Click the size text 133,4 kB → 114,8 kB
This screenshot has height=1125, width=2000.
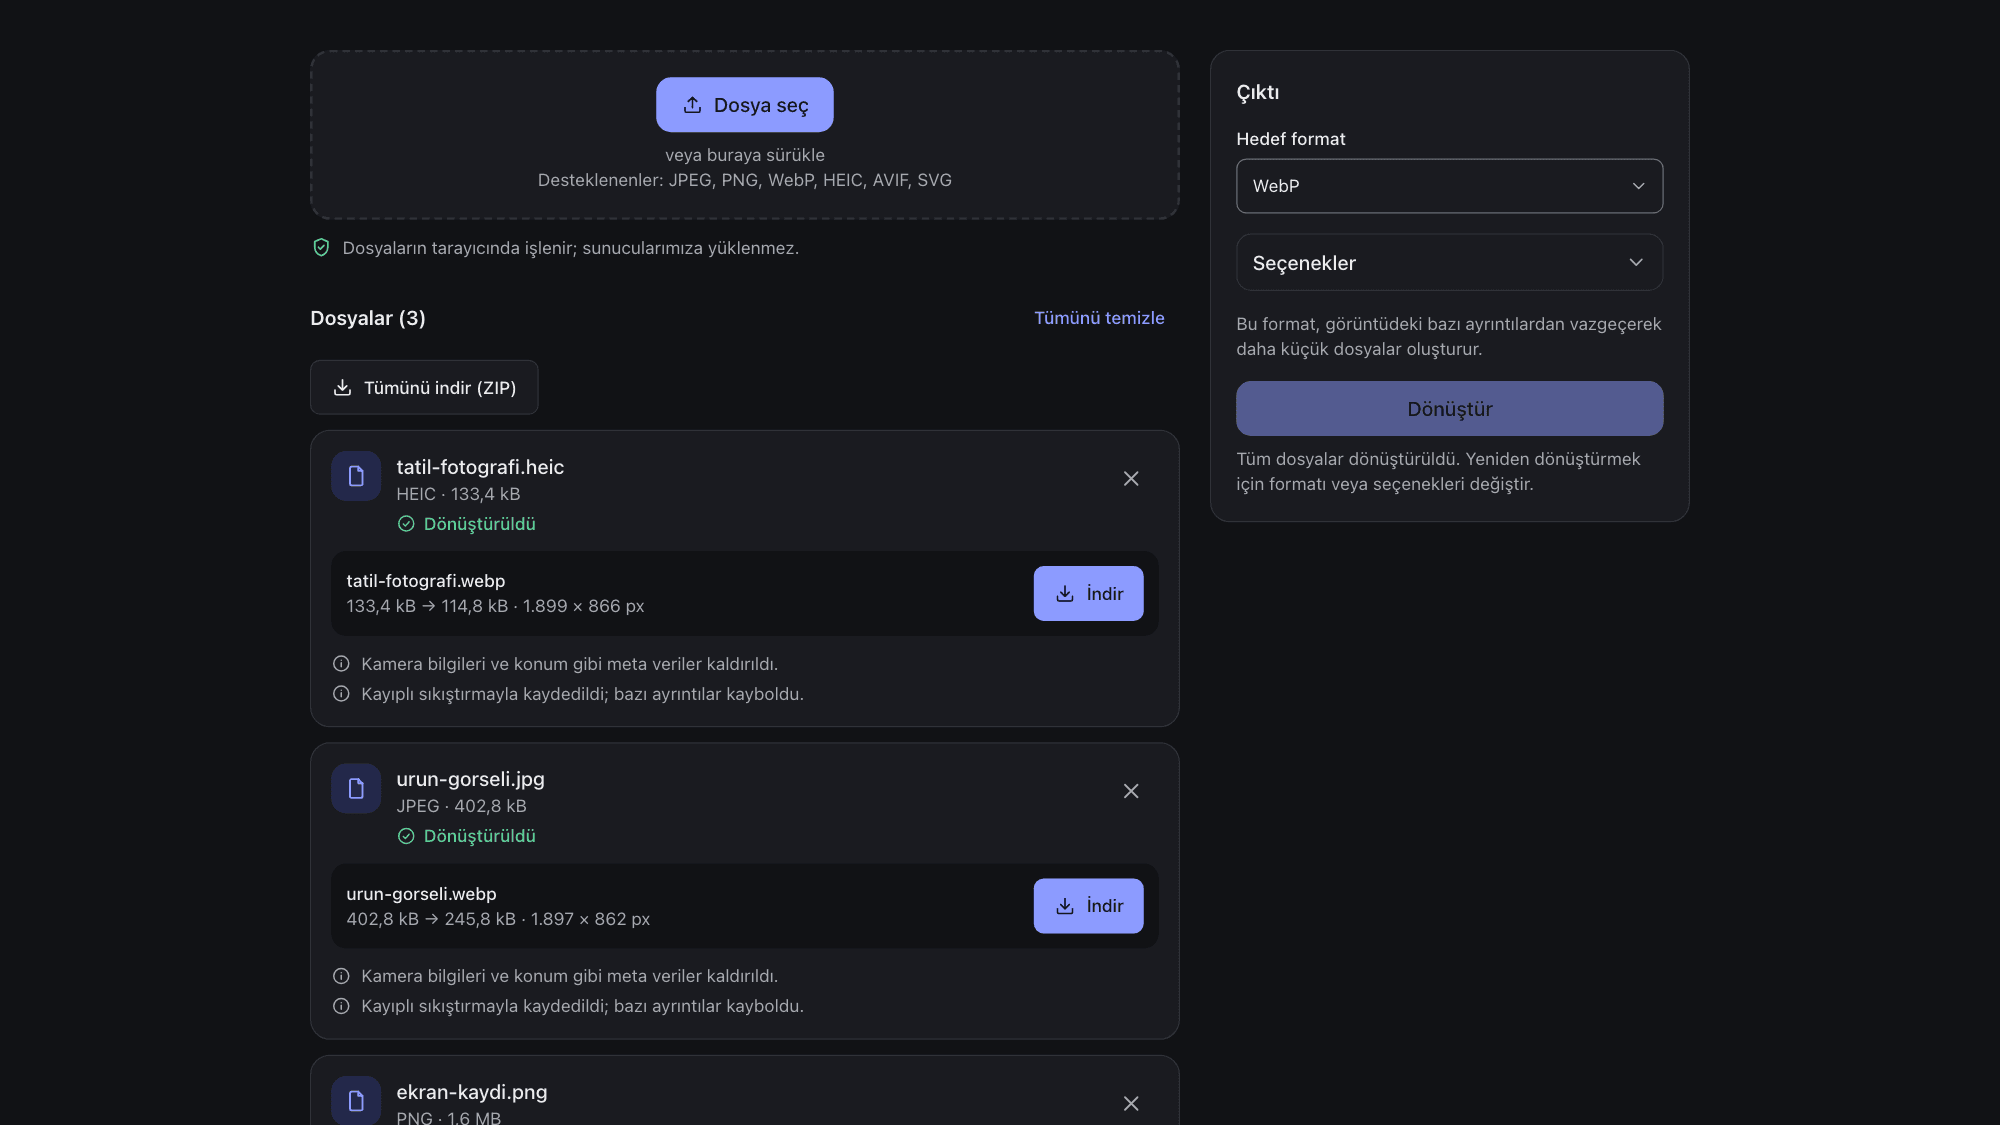tap(427, 606)
